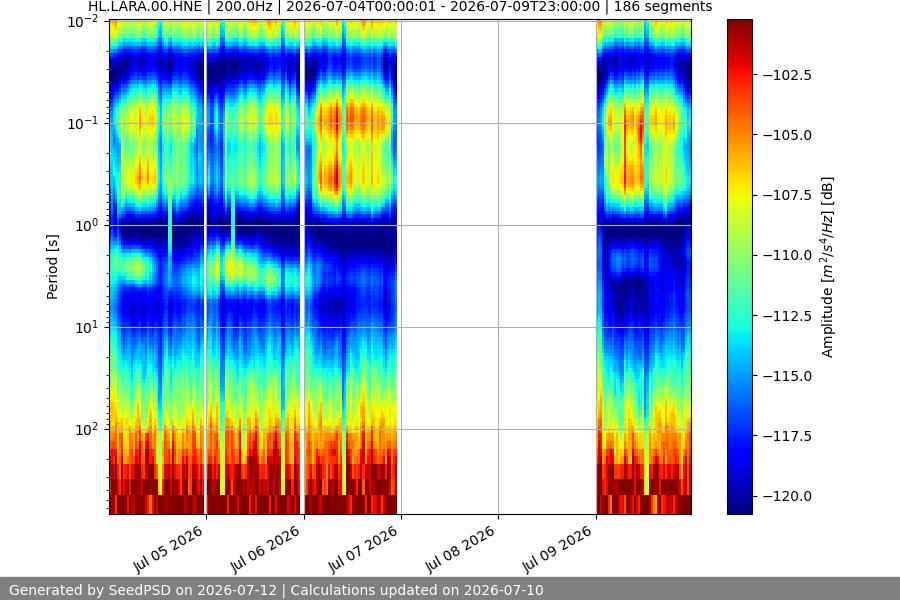The image size is (900, 600).
Task: Click the −112.5 colorbar tick label
Action: 787,316
